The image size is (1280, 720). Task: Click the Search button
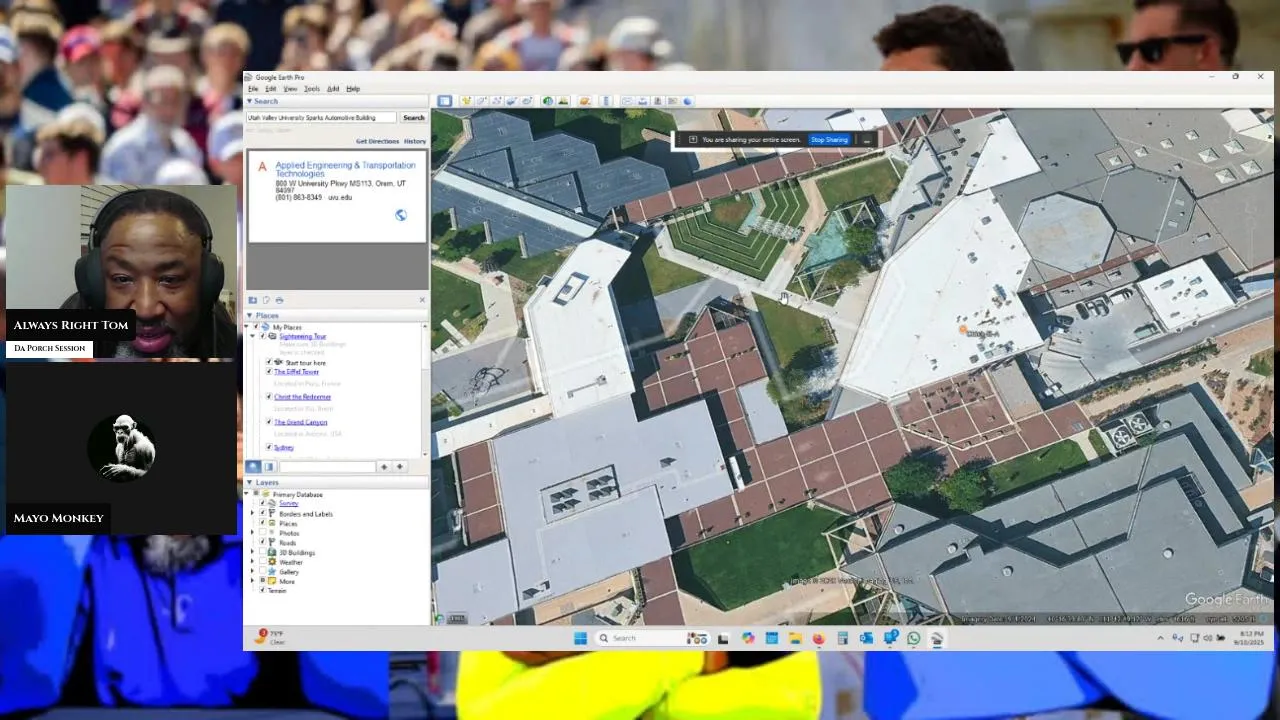click(413, 117)
